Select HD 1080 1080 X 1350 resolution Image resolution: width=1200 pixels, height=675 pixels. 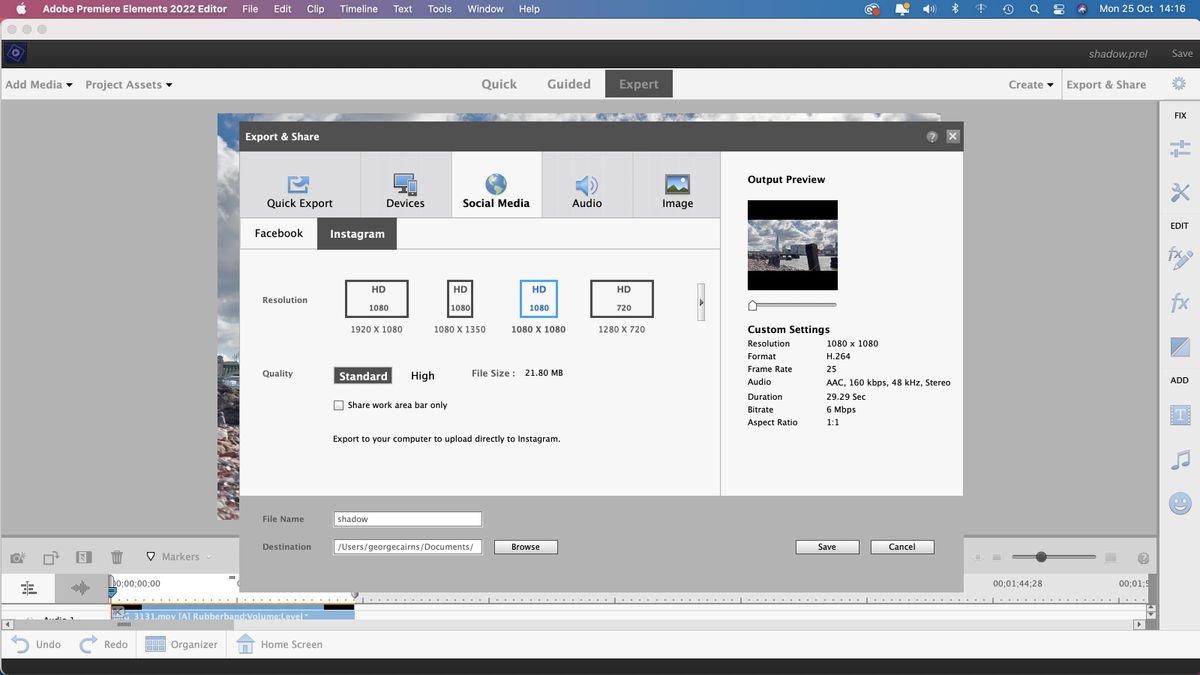pyautogui.click(x=460, y=299)
